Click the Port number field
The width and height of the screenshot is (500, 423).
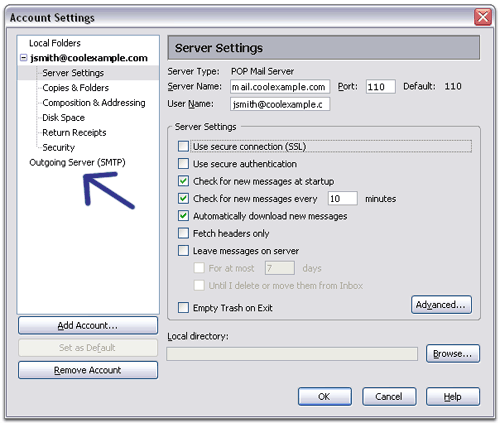381,87
